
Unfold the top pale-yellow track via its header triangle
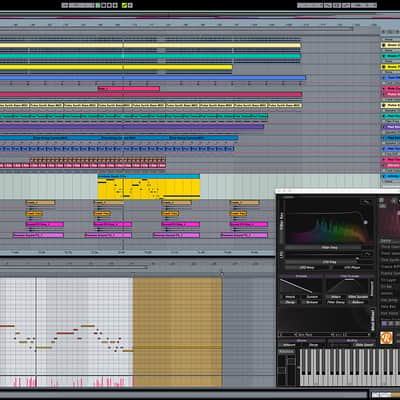click(384, 45)
